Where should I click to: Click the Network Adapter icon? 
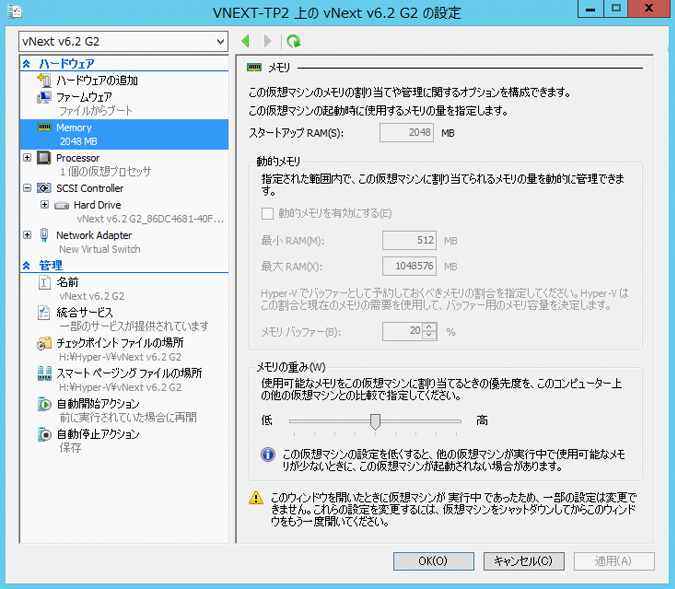coord(44,235)
